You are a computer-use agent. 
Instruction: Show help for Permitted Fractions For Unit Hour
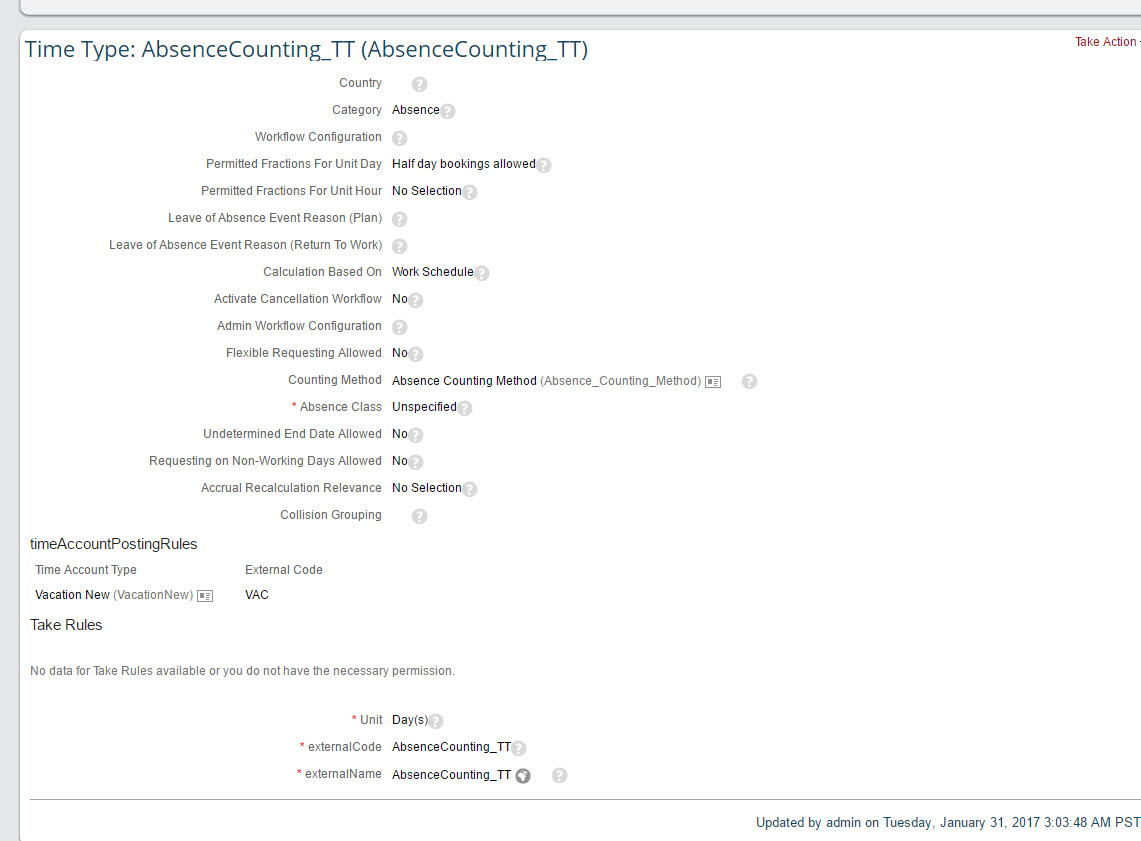tap(469, 192)
